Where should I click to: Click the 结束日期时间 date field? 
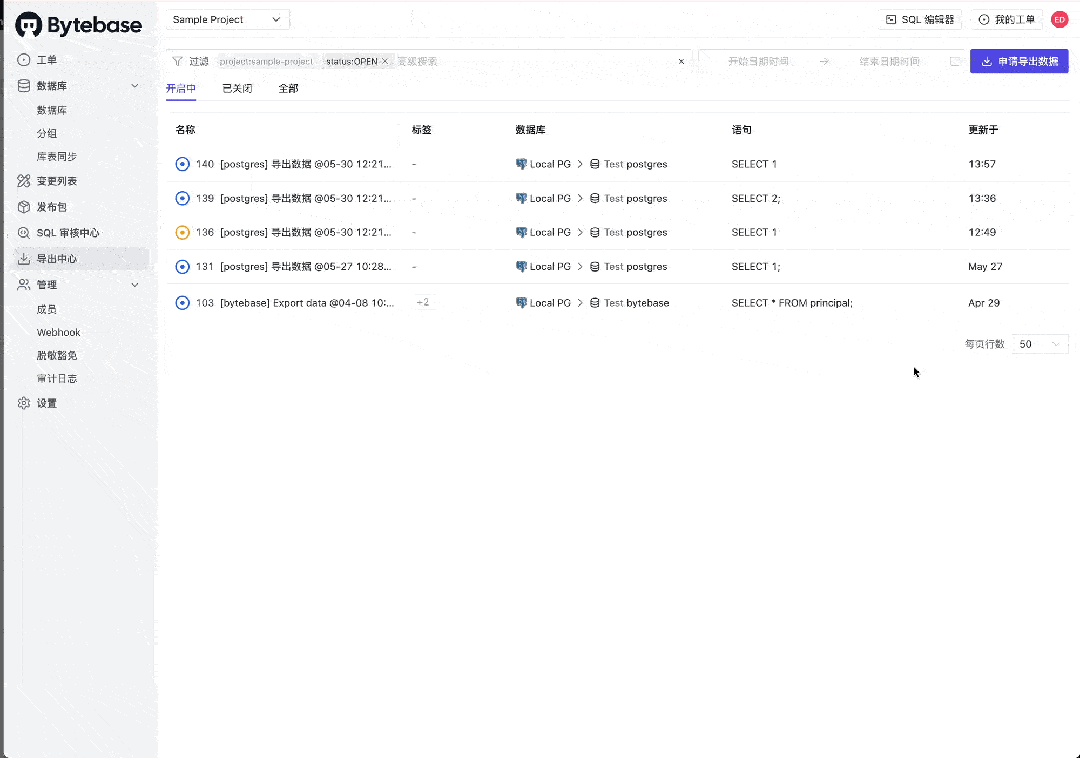point(889,61)
